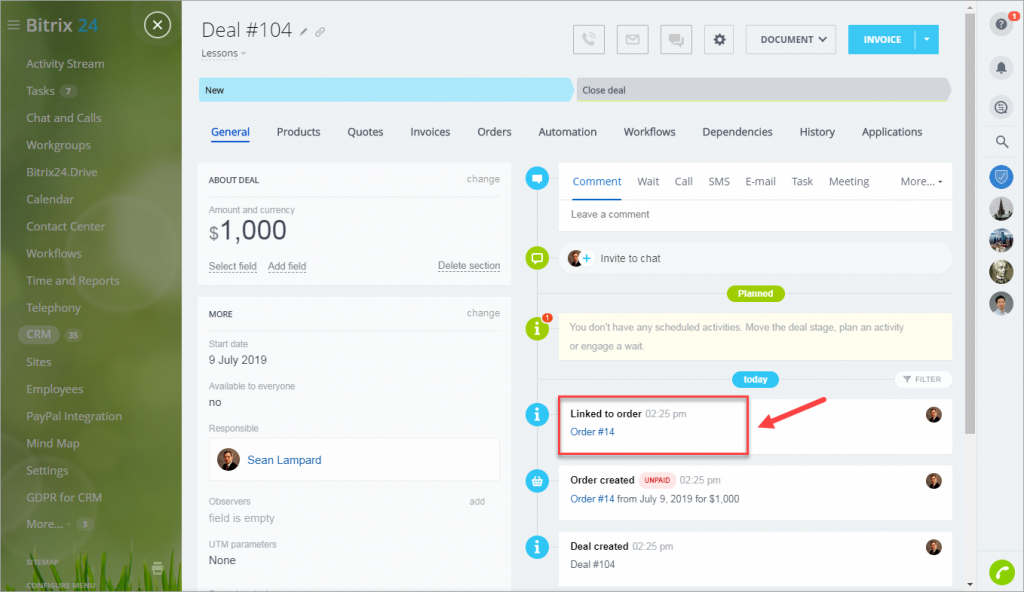Image resolution: width=1024 pixels, height=592 pixels.
Task: Expand More... in the timeline activity tabs
Action: pyautogui.click(x=921, y=182)
